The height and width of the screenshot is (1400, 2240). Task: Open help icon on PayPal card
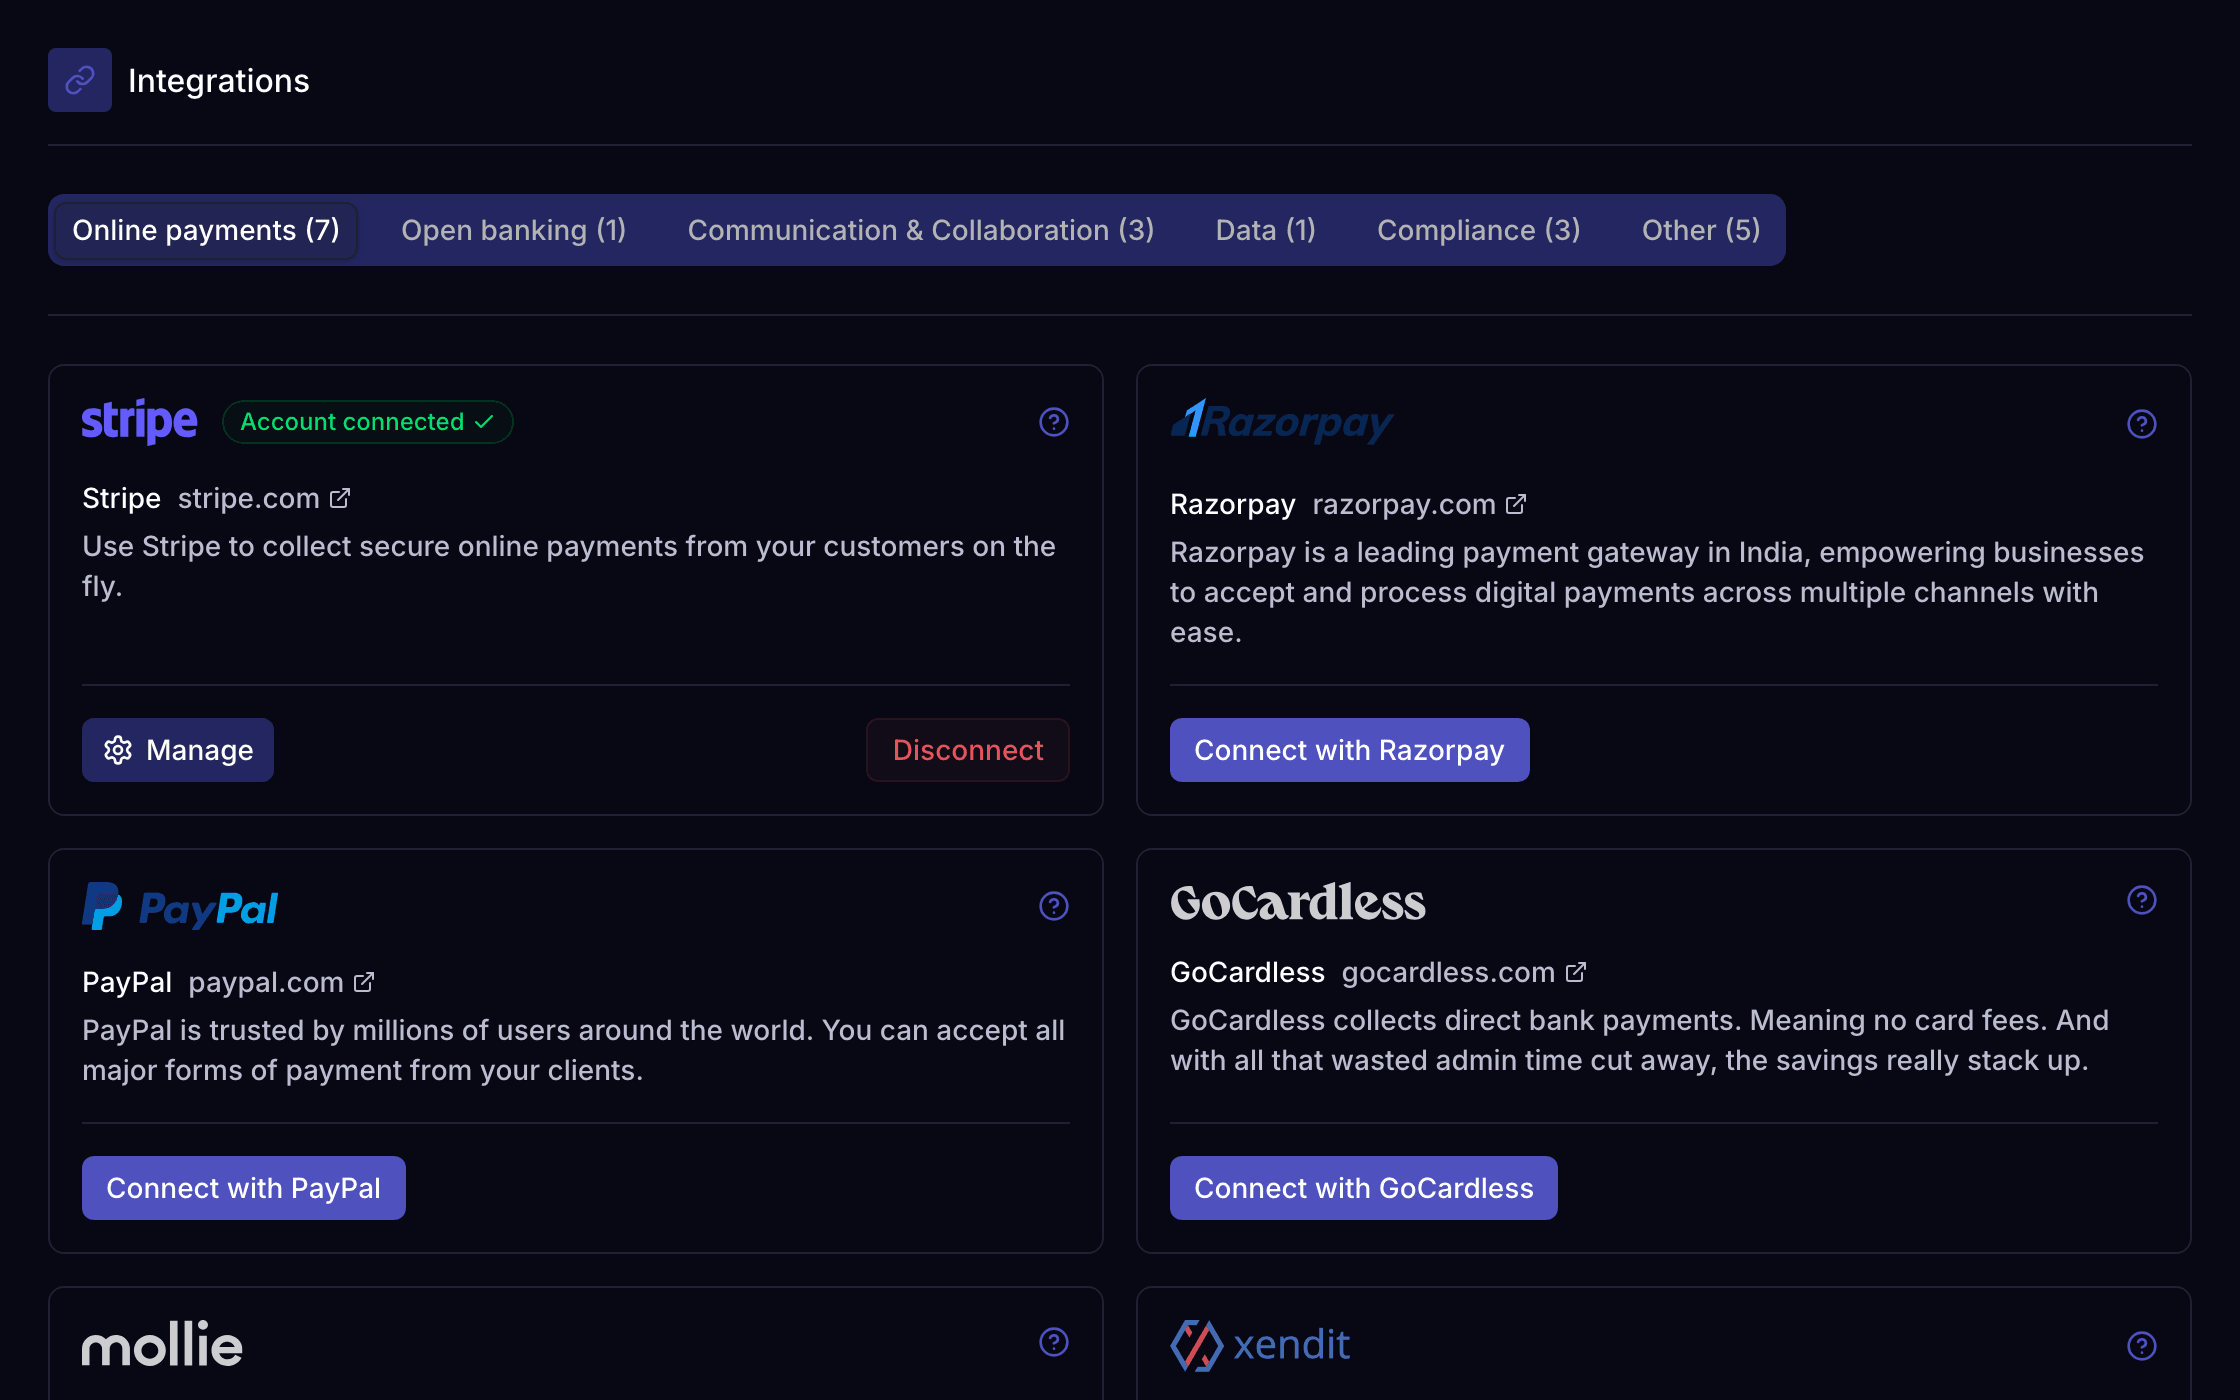pyautogui.click(x=1054, y=906)
